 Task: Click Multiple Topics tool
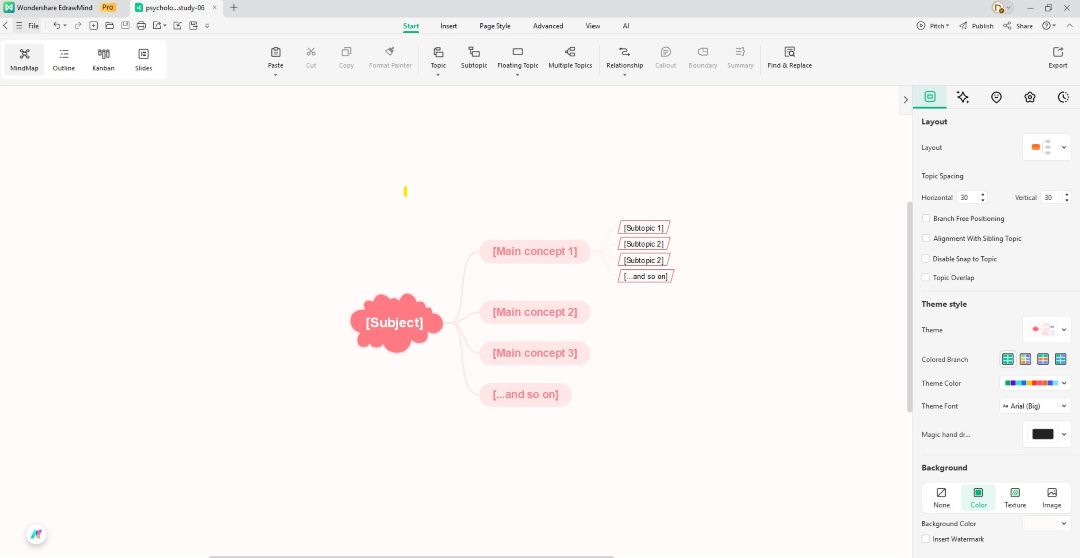tap(570, 58)
